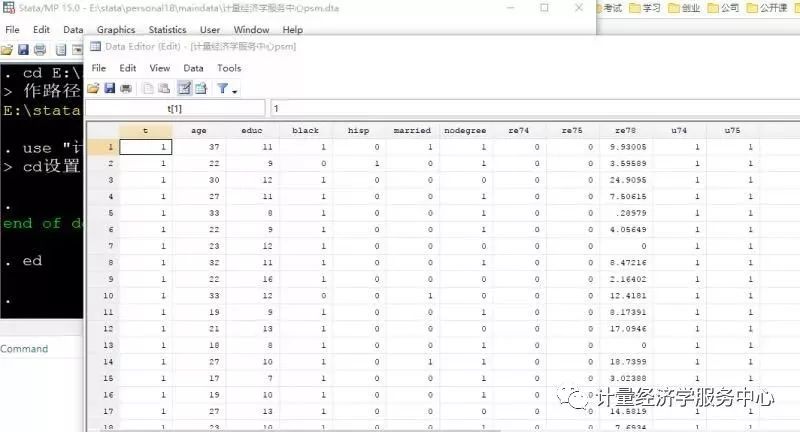Select the married column header
This screenshot has height=432, width=800.
pos(412,131)
